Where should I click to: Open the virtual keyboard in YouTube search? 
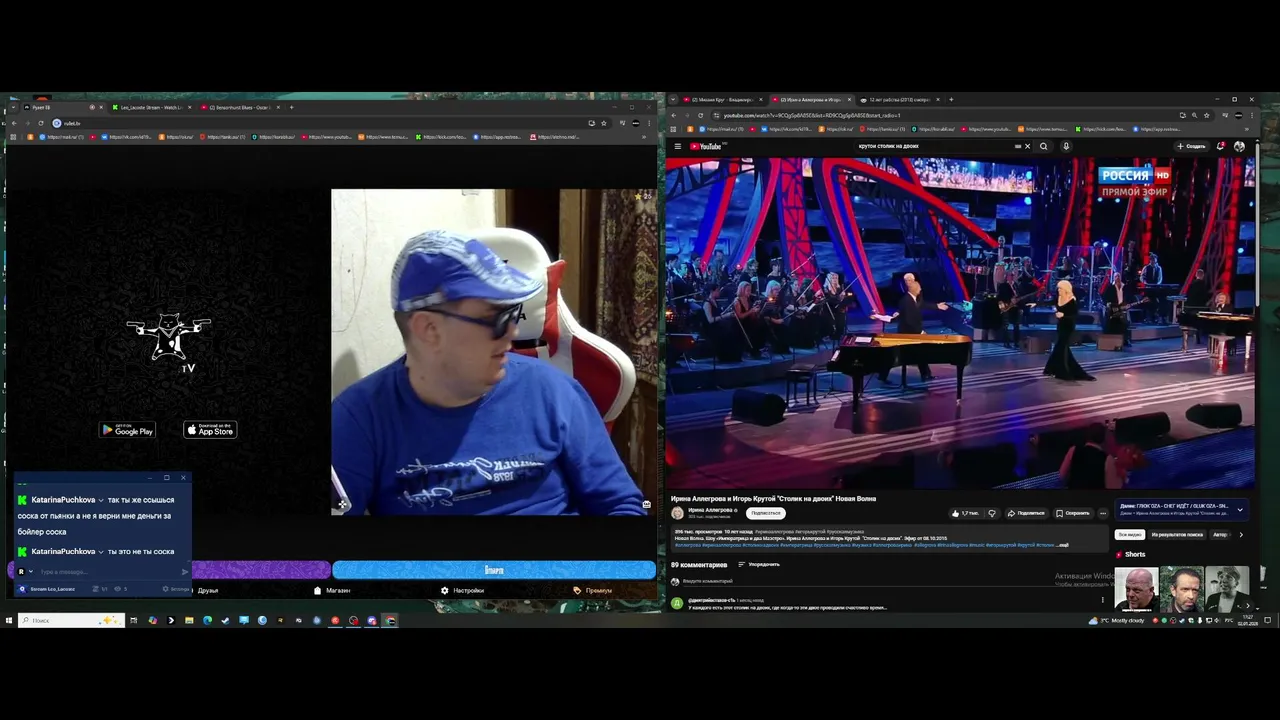[x=1018, y=146]
